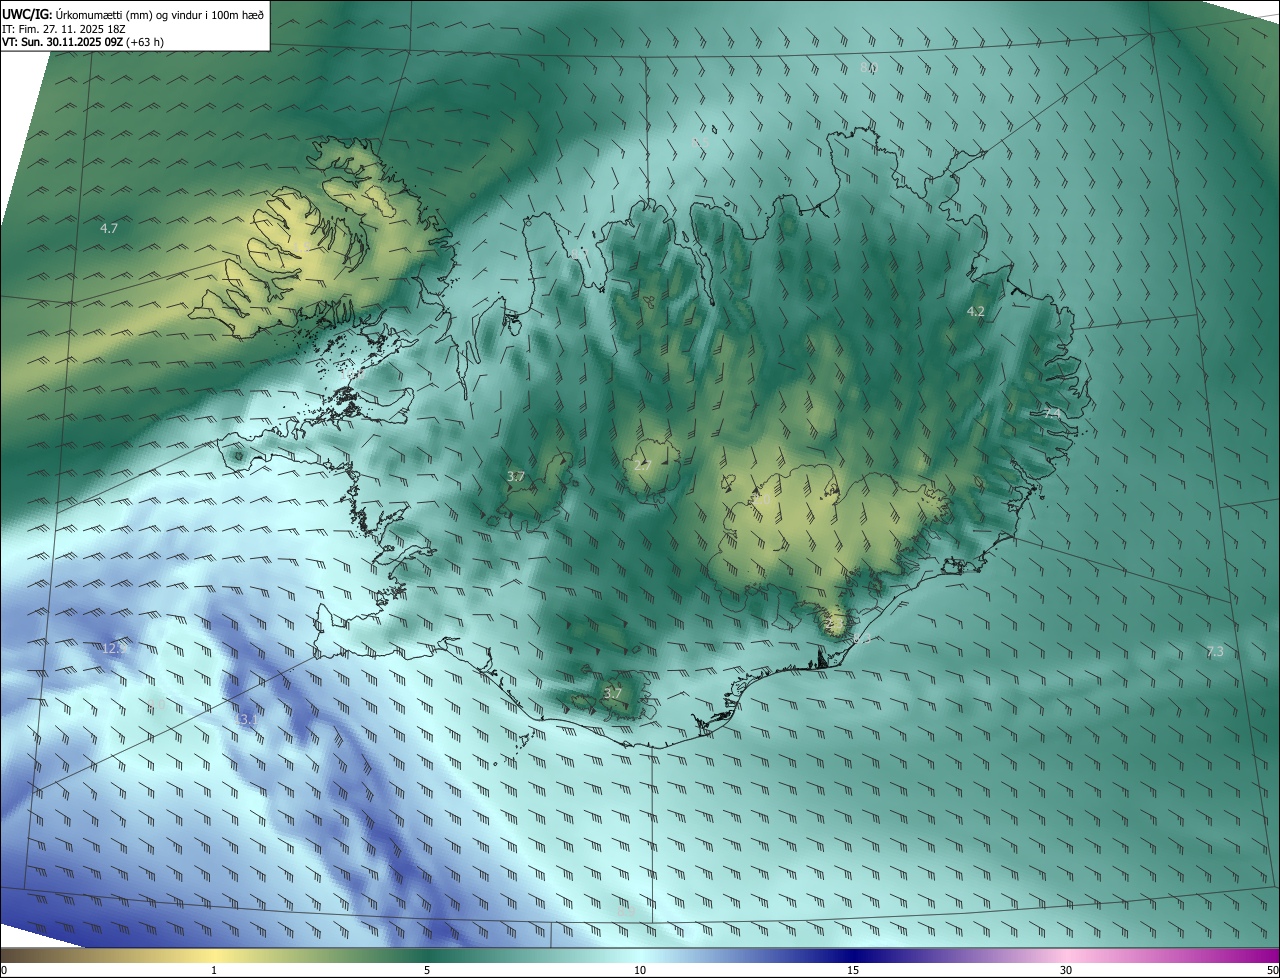Select the valid time 'VT: Sun. 30.11.2025 09Z (+63 h)'
The image size is (1280, 978).
click(83, 42)
